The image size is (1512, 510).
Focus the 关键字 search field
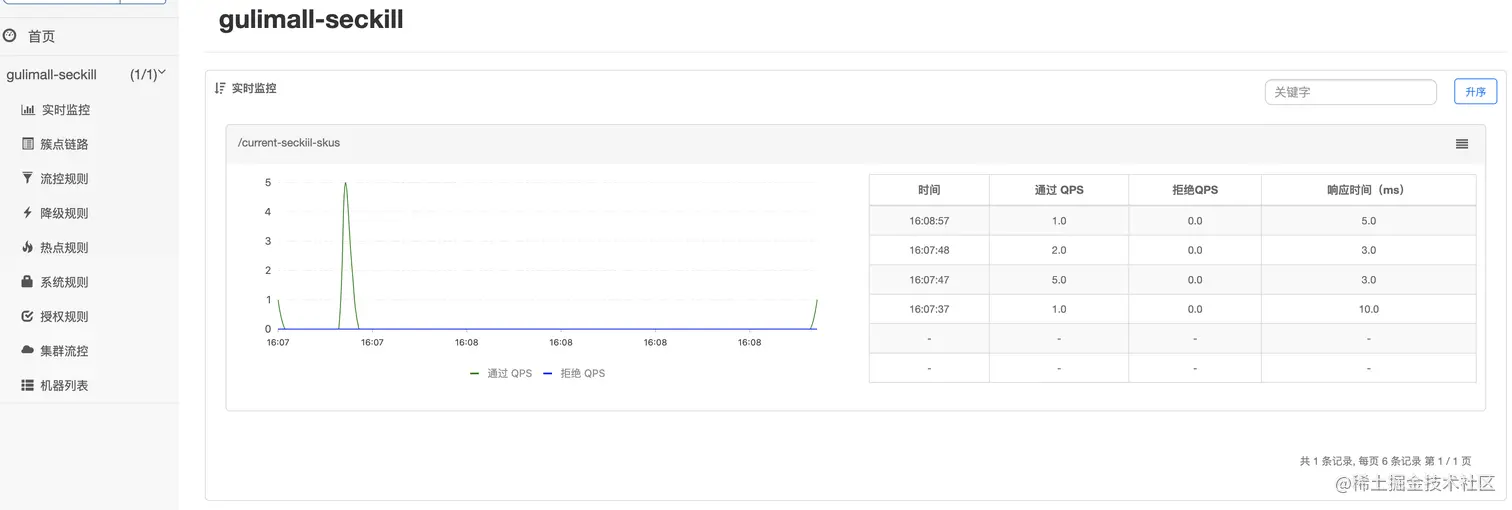pos(1350,92)
